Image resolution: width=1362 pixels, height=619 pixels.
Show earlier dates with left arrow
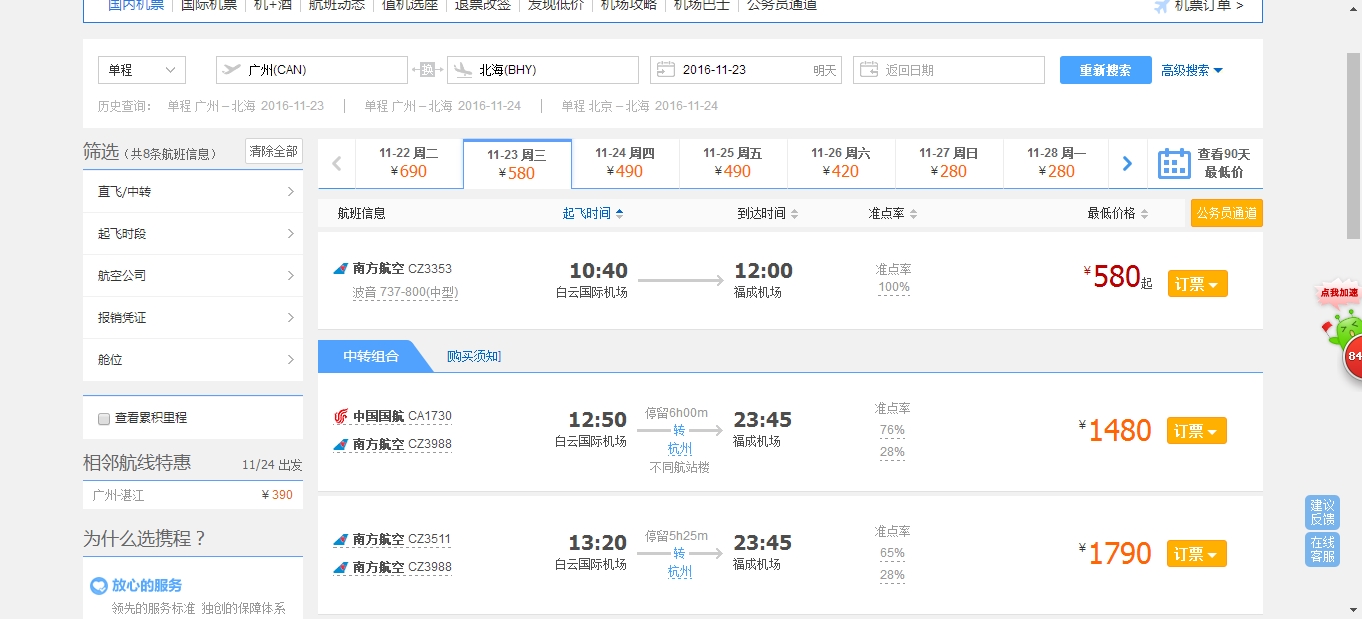click(337, 164)
